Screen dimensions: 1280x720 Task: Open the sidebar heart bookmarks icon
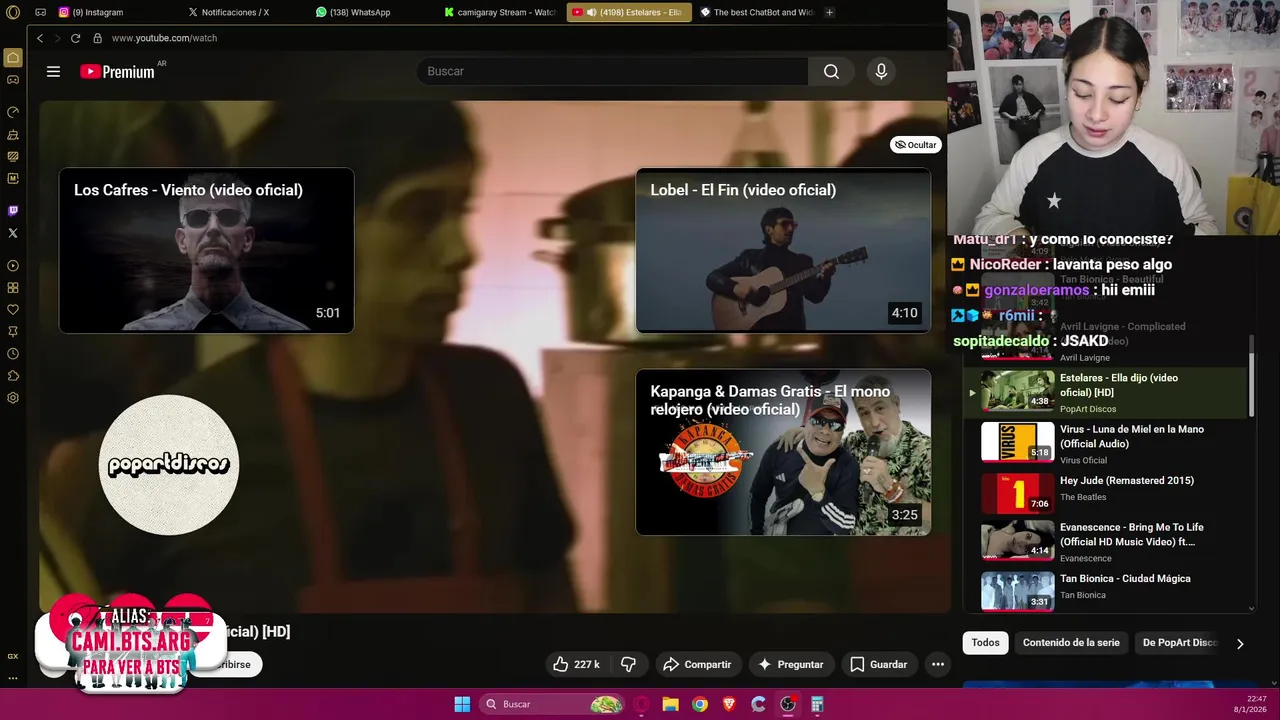(13, 310)
